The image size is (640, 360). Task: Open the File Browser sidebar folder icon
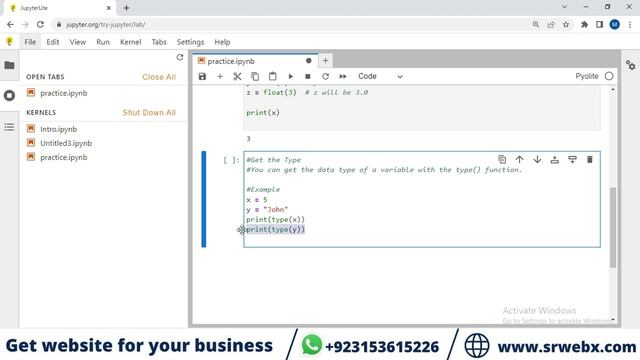(x=9, y=65)
